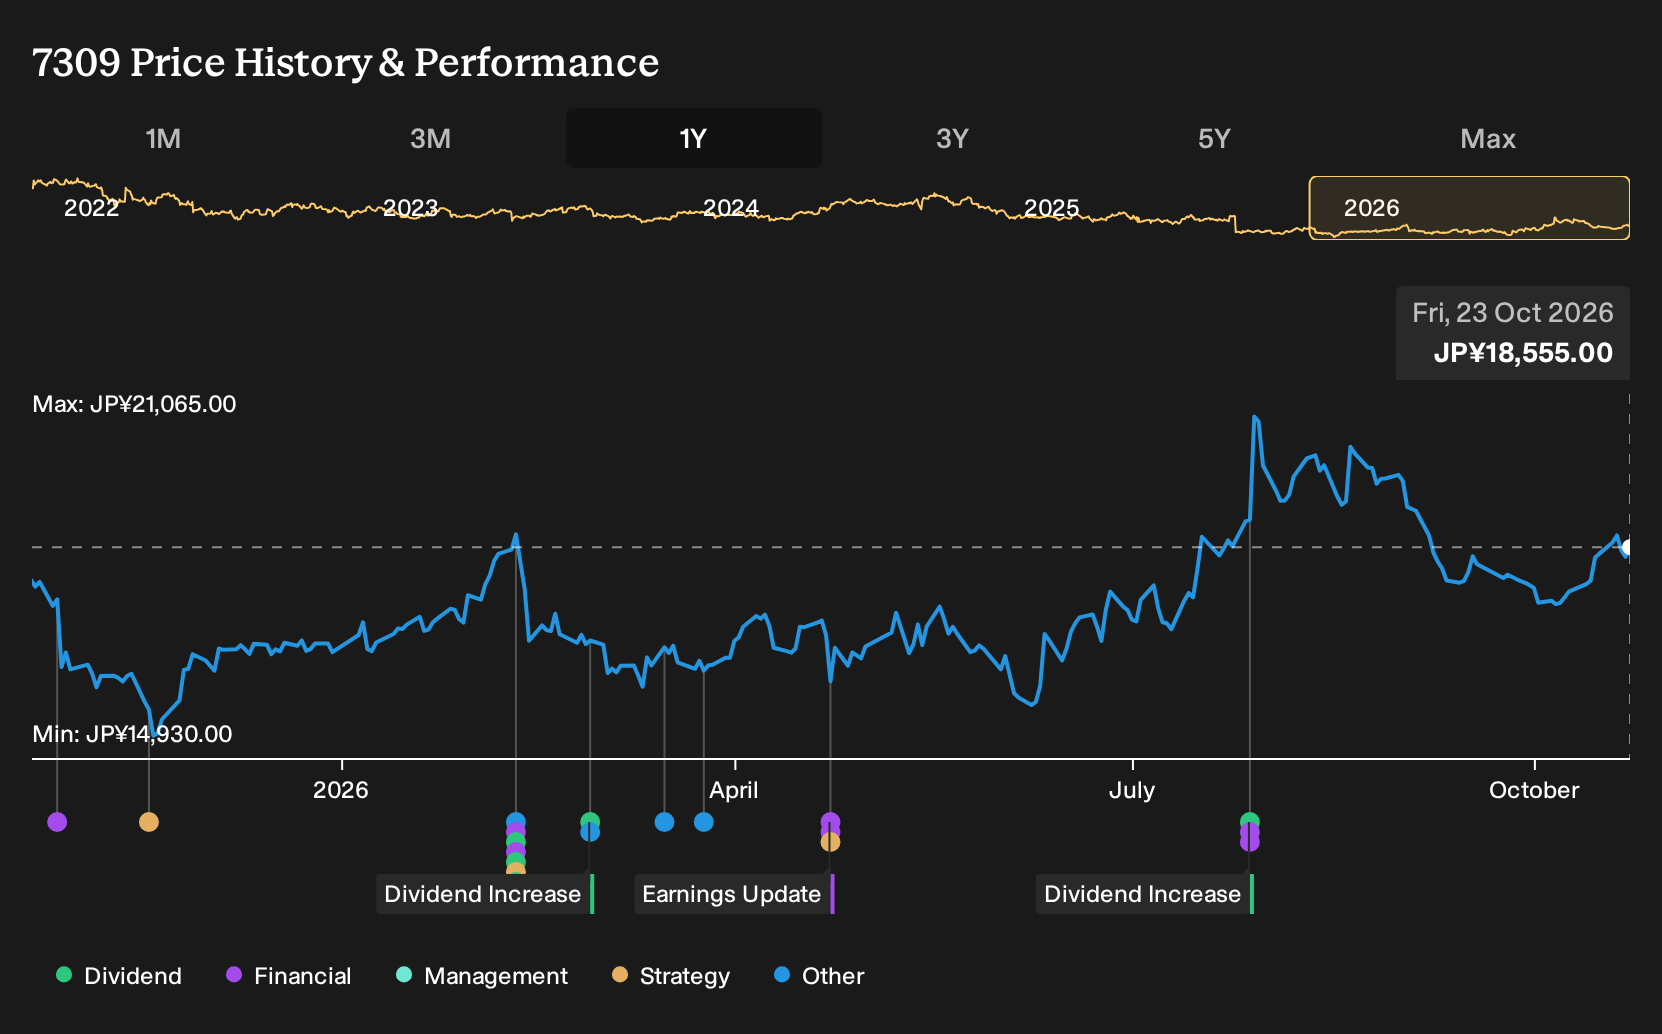Open the green Dividend dot after July
Viewport: 1662px width, 1034px height.
pos(1250,820)
